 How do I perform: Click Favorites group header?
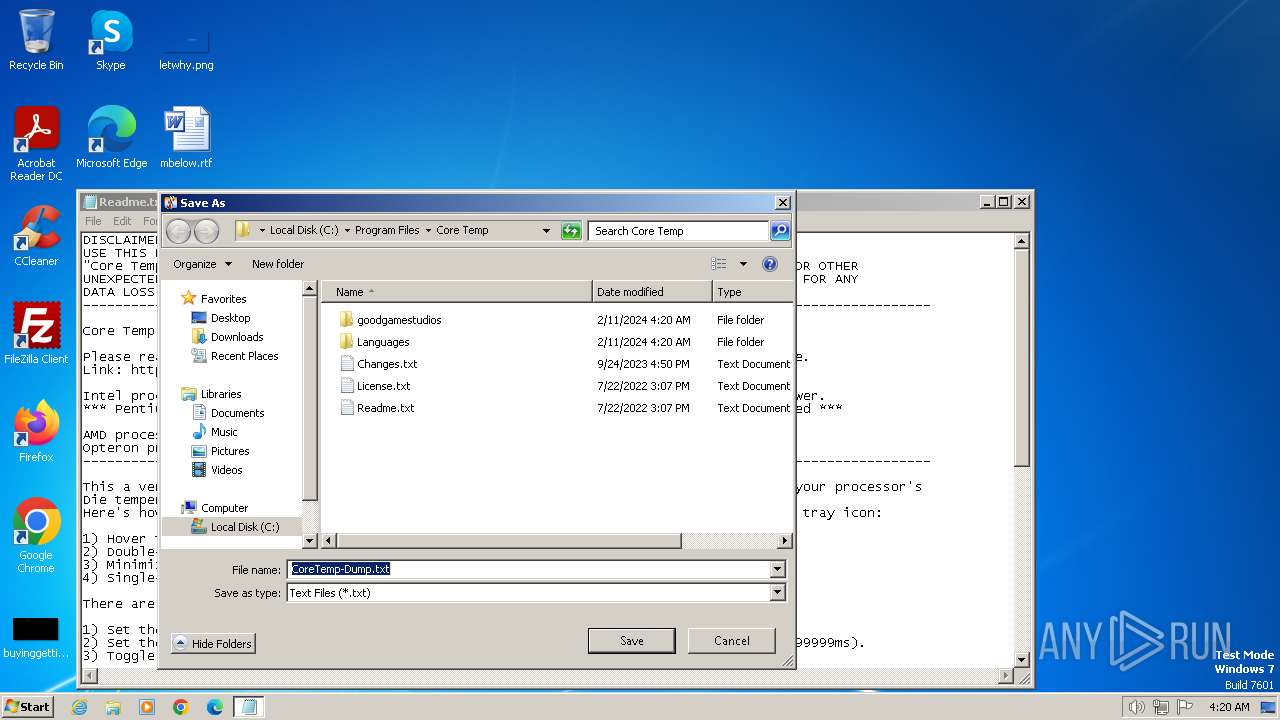coord(223,299)
